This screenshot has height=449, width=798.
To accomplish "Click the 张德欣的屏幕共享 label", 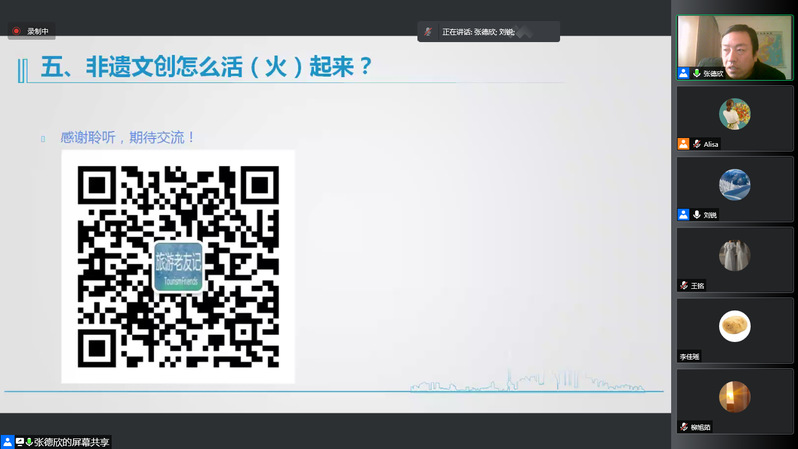I will click(x=72, y=441).
